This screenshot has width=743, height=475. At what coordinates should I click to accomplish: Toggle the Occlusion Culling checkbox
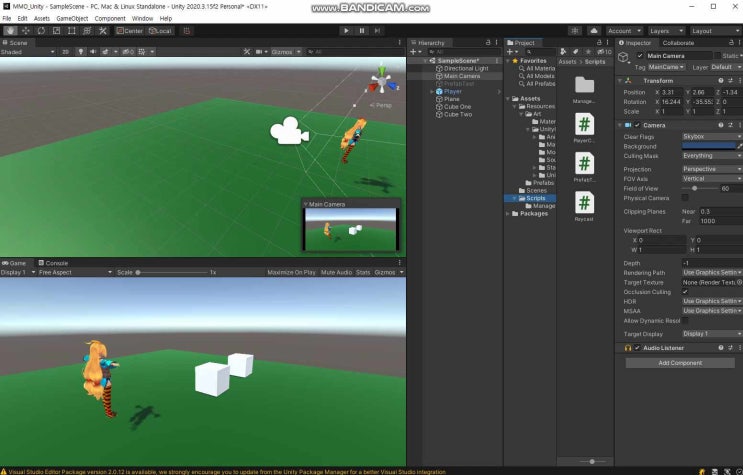tap(685, 292)
